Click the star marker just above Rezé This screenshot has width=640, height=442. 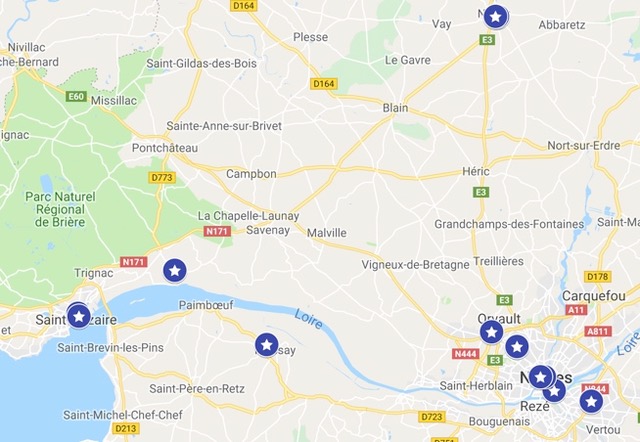[554, 391]
